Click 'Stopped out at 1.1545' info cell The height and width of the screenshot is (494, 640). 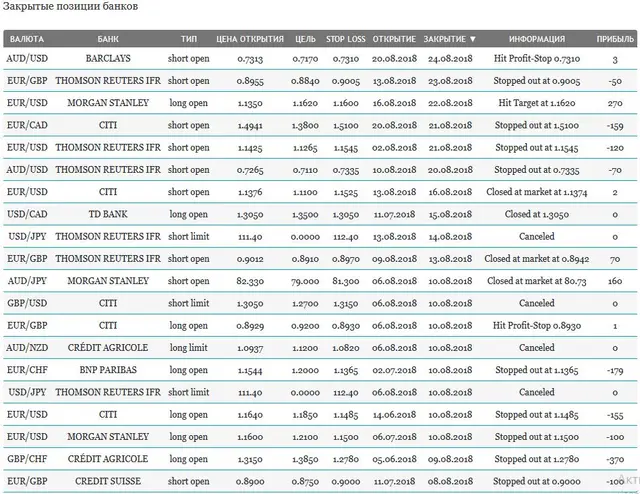point(537,147)
